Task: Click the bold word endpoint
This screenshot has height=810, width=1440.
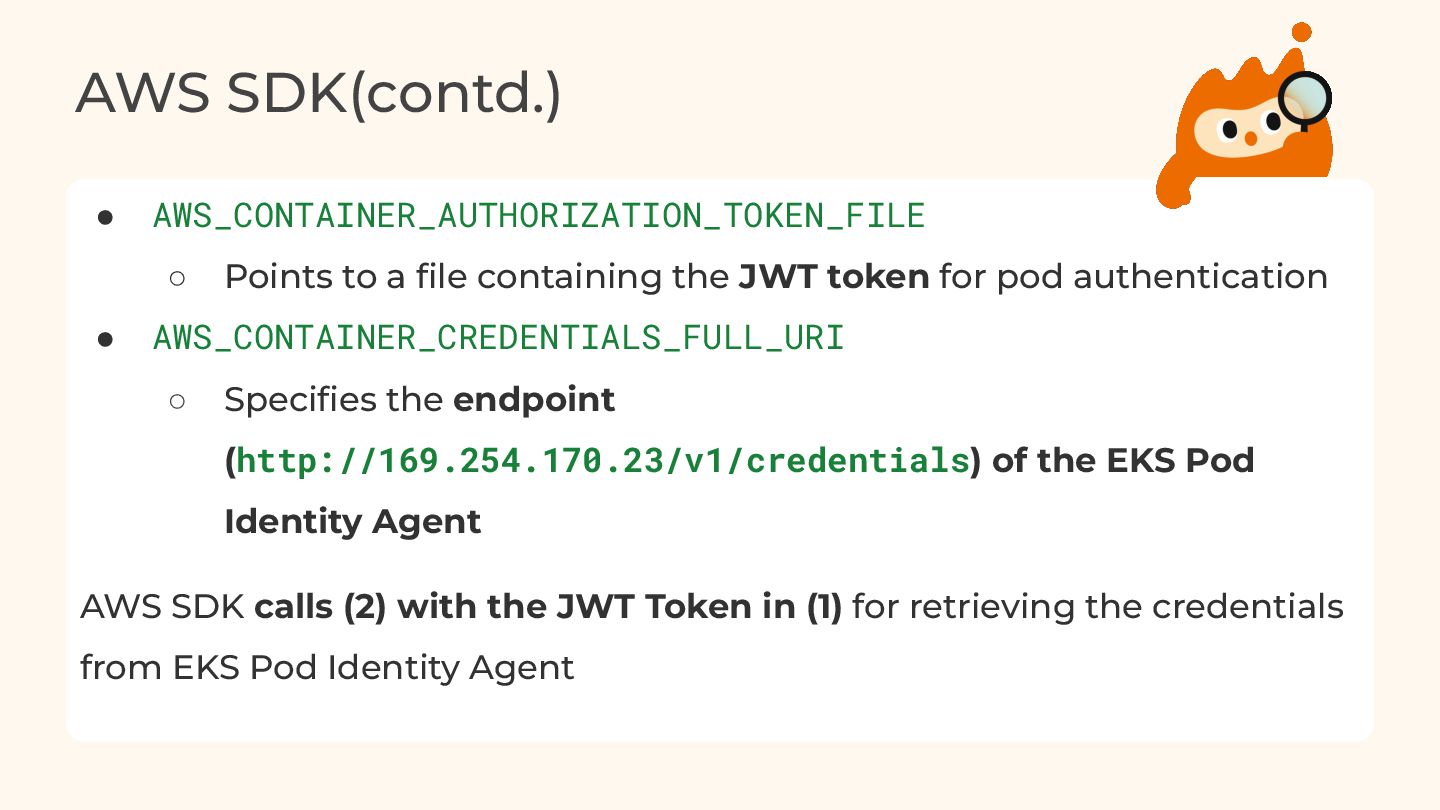Action: pos(534,400)
